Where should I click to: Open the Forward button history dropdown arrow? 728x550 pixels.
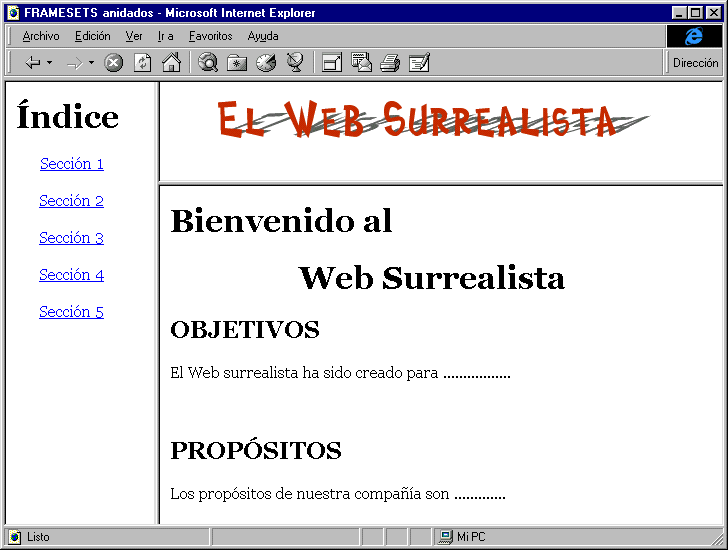(x=91, y=63)
